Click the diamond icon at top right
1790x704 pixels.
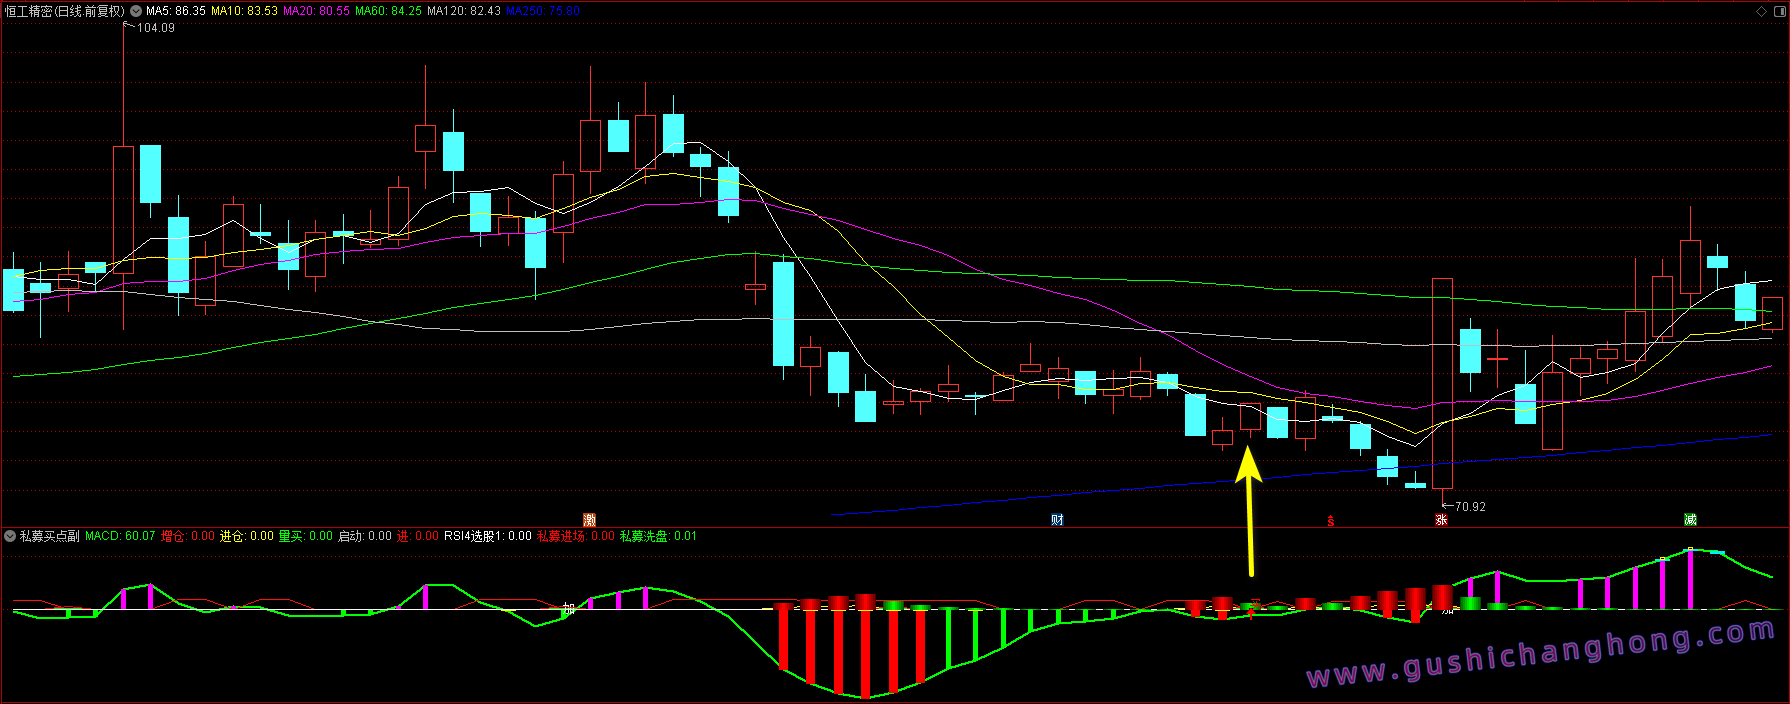tap(1762, 11)
